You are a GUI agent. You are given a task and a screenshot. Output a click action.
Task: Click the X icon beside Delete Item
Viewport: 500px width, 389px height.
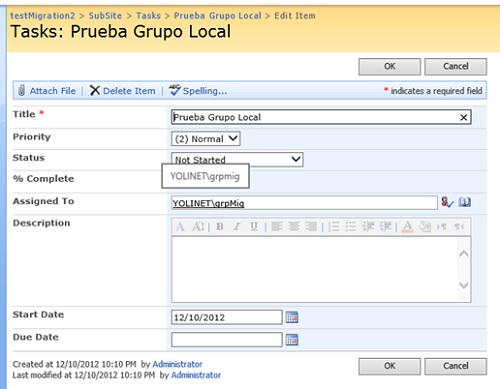pyautogui.click(x=95, y=90)
